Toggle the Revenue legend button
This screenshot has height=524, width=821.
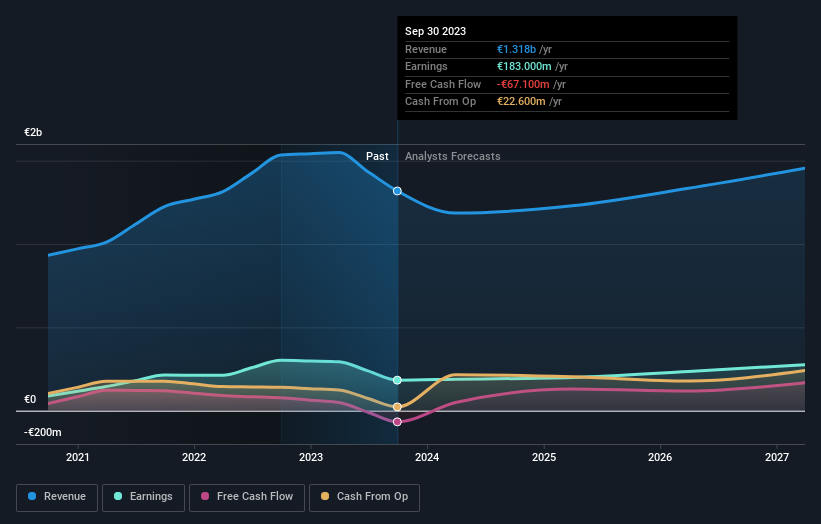57,497
